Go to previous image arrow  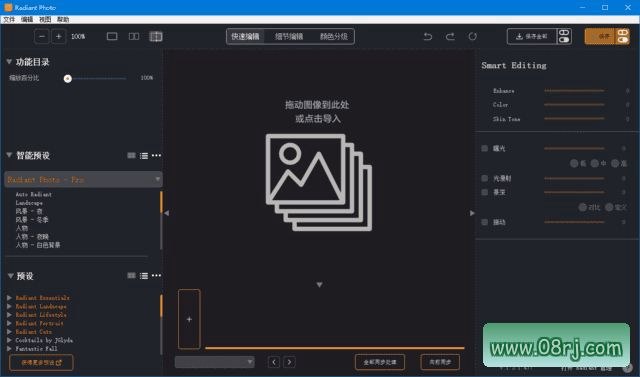point(274,362)
